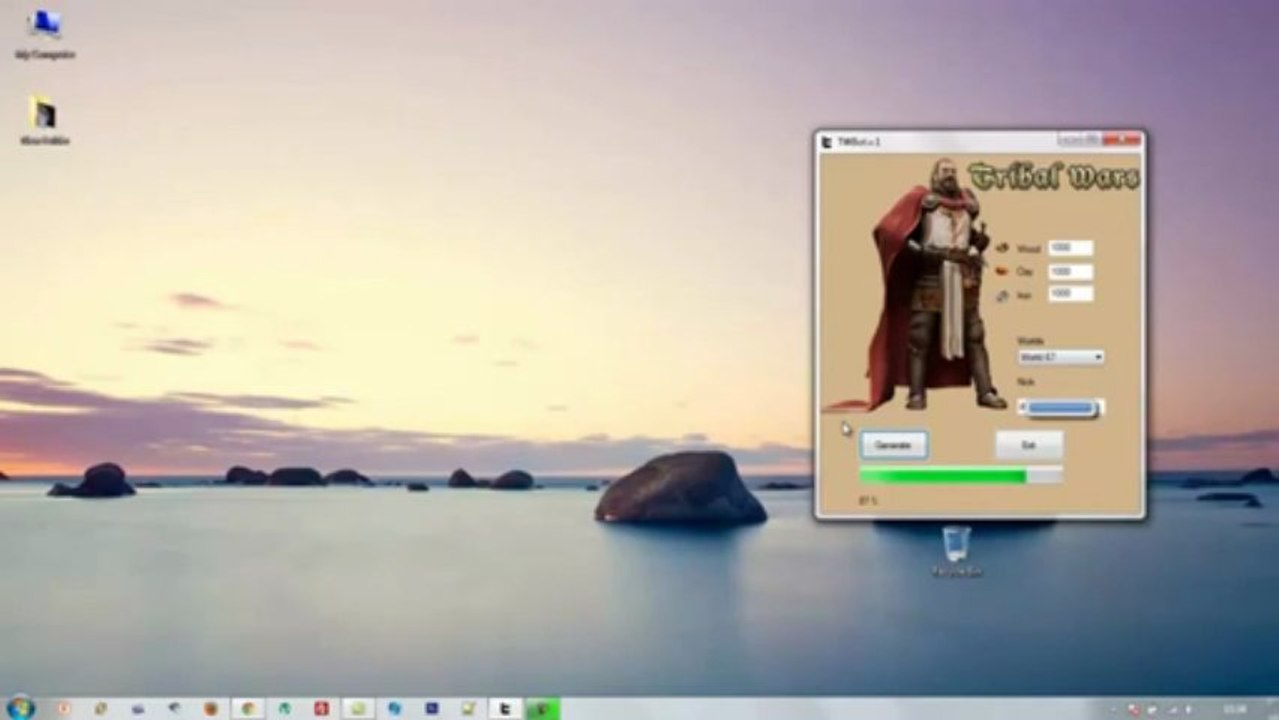Click the Exit button
The width and height of the screenshot is (1279, 720).
tap(1029, 445)
